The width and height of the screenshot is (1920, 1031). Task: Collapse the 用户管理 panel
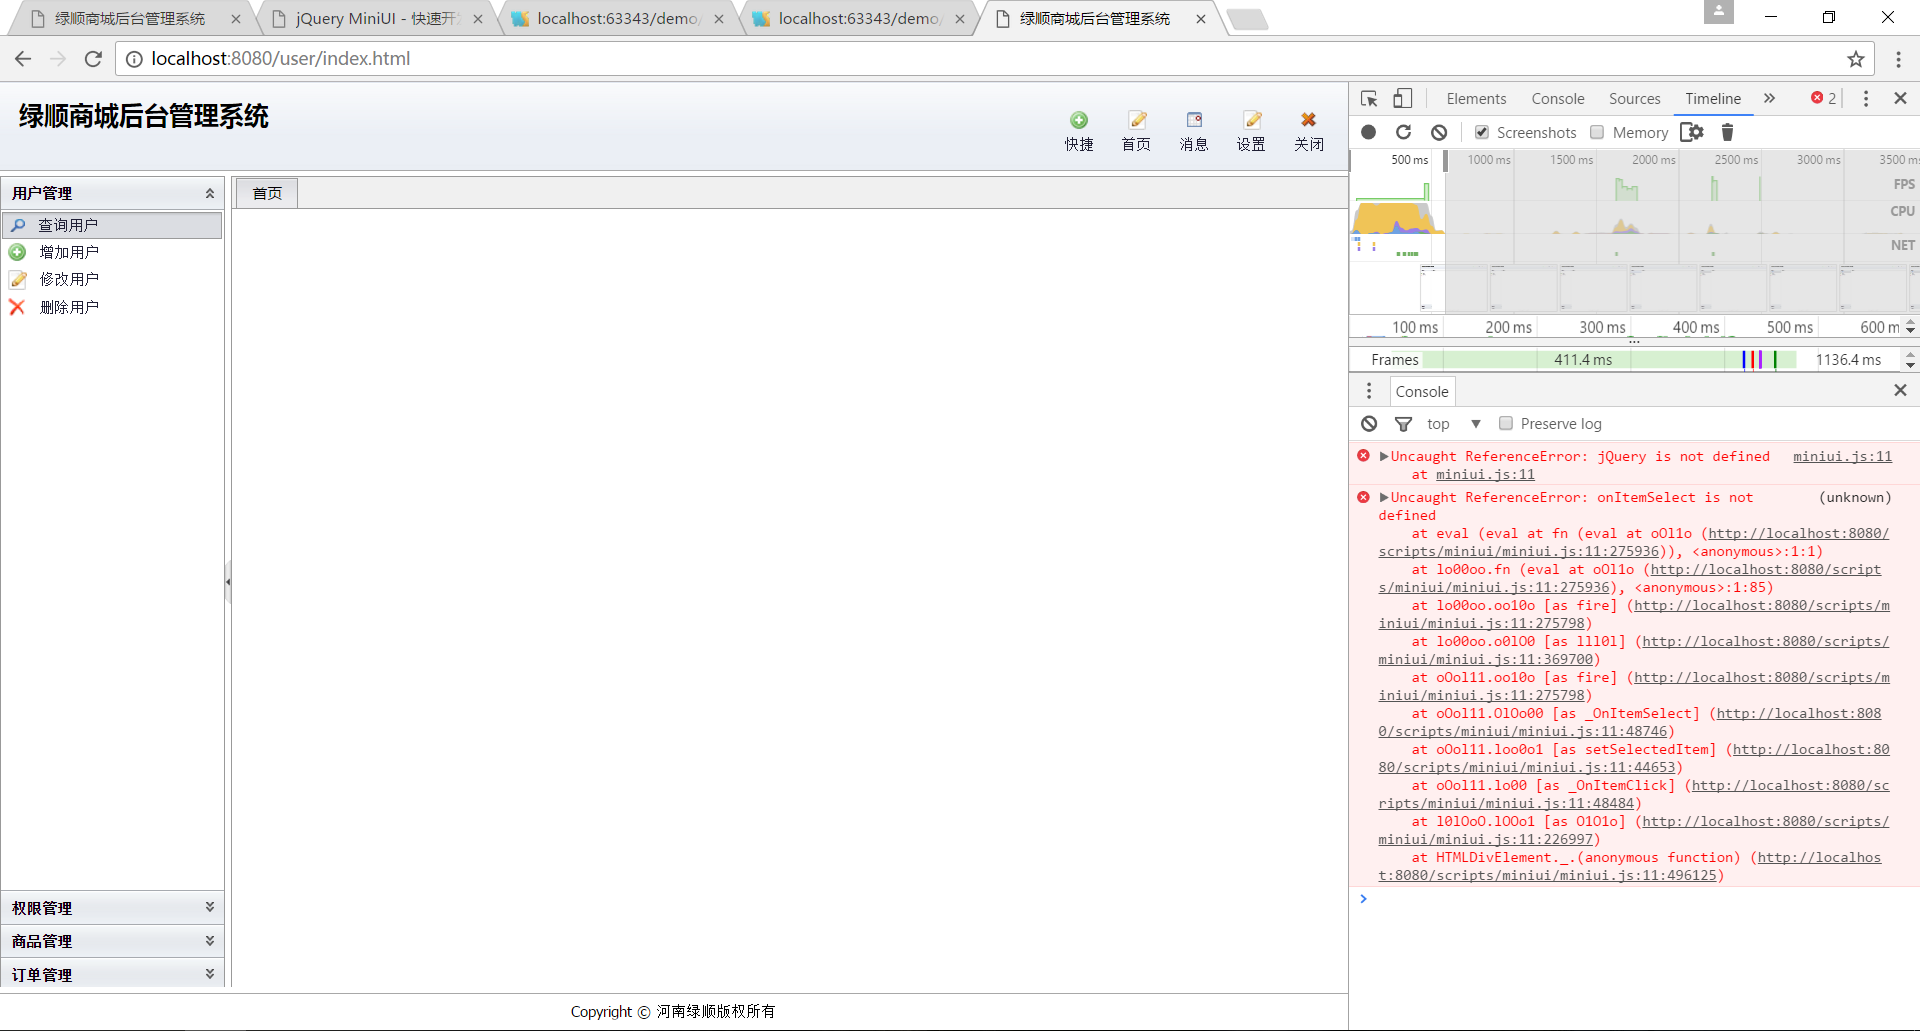pos(210,193)
